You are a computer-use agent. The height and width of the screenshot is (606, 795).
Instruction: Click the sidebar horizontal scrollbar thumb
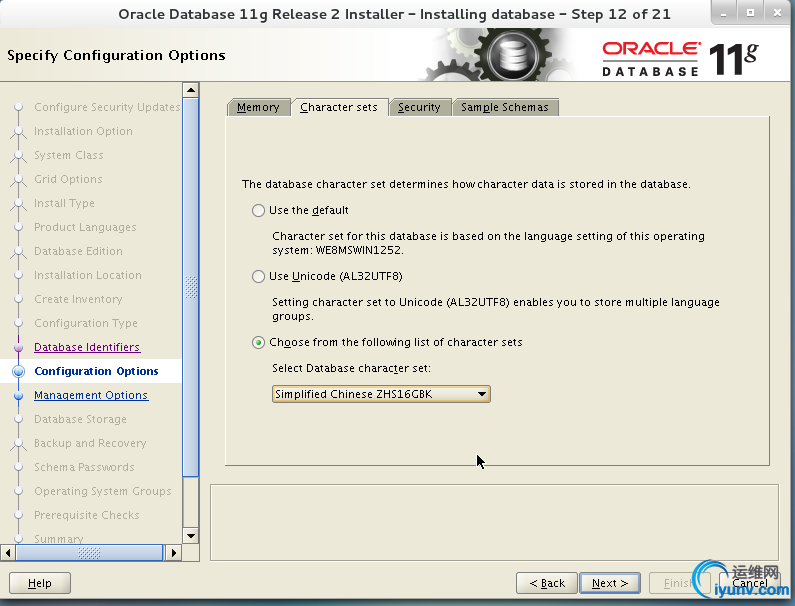[x=89, y=552]
